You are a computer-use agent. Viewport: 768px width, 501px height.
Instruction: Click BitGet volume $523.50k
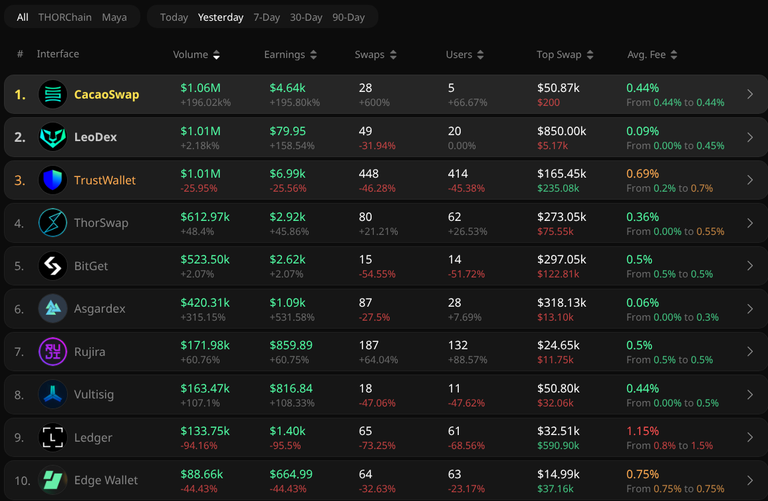click(x=205, y=260)
